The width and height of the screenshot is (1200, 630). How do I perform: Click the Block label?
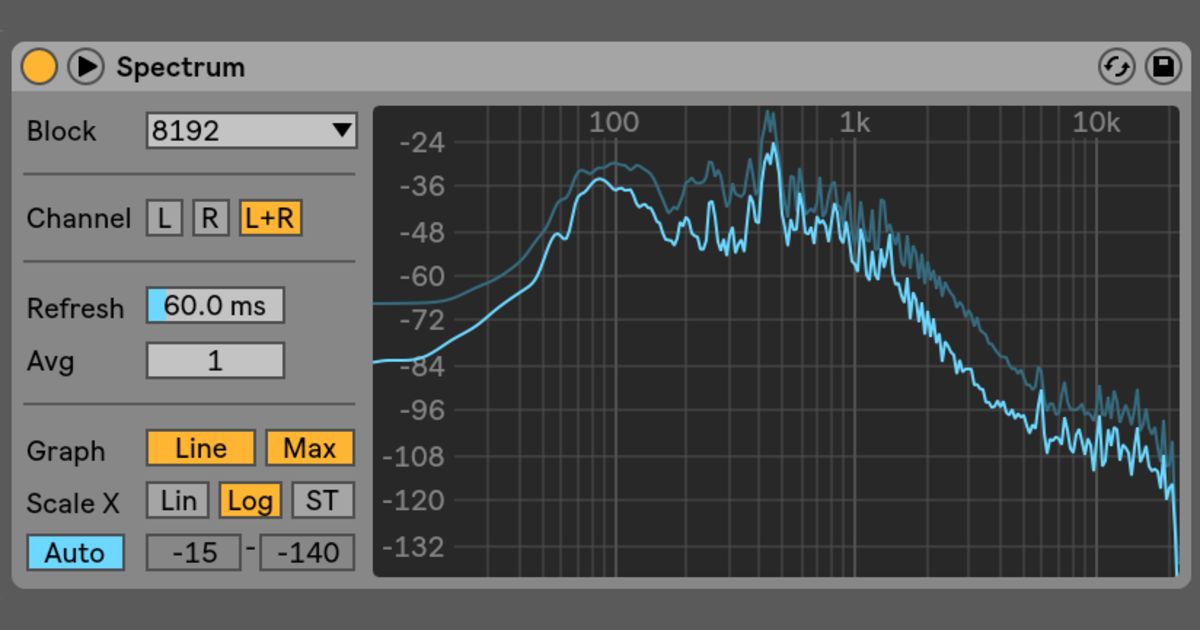tap(61, 131)
